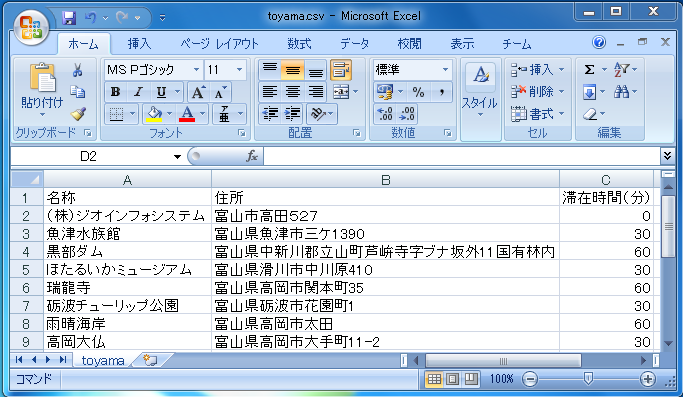Switch to the ページ レイアウト tab

(x=219, y=44)
